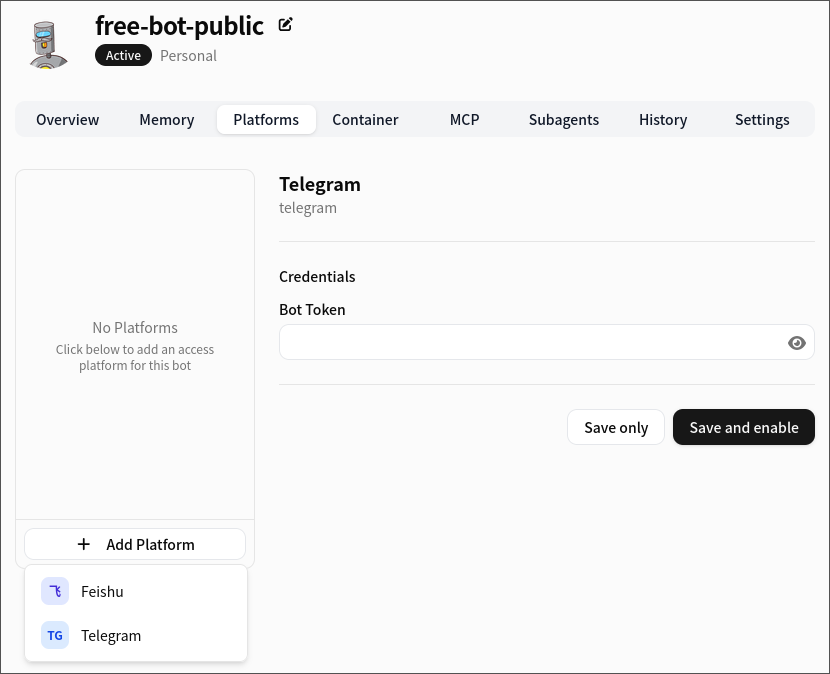View the History tab
This screenshot has height=674, width=830.
(663, 120)
